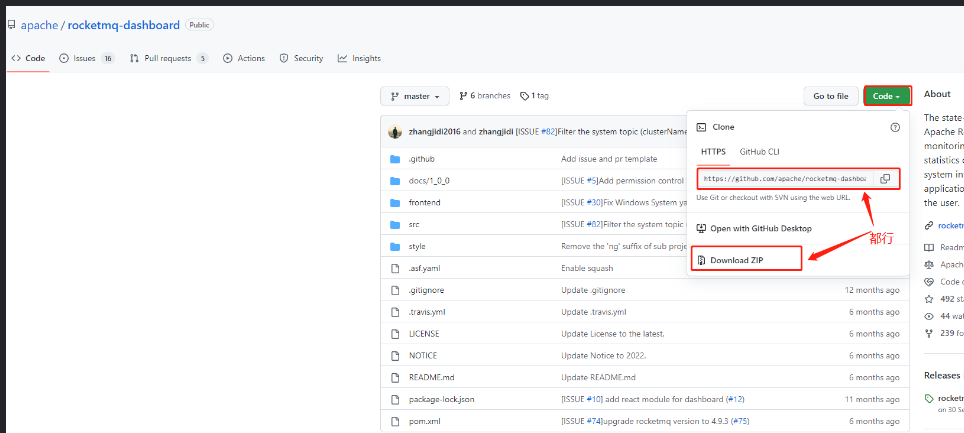Open the README.md file
The image size is (964, 433).
coord(432,377)
